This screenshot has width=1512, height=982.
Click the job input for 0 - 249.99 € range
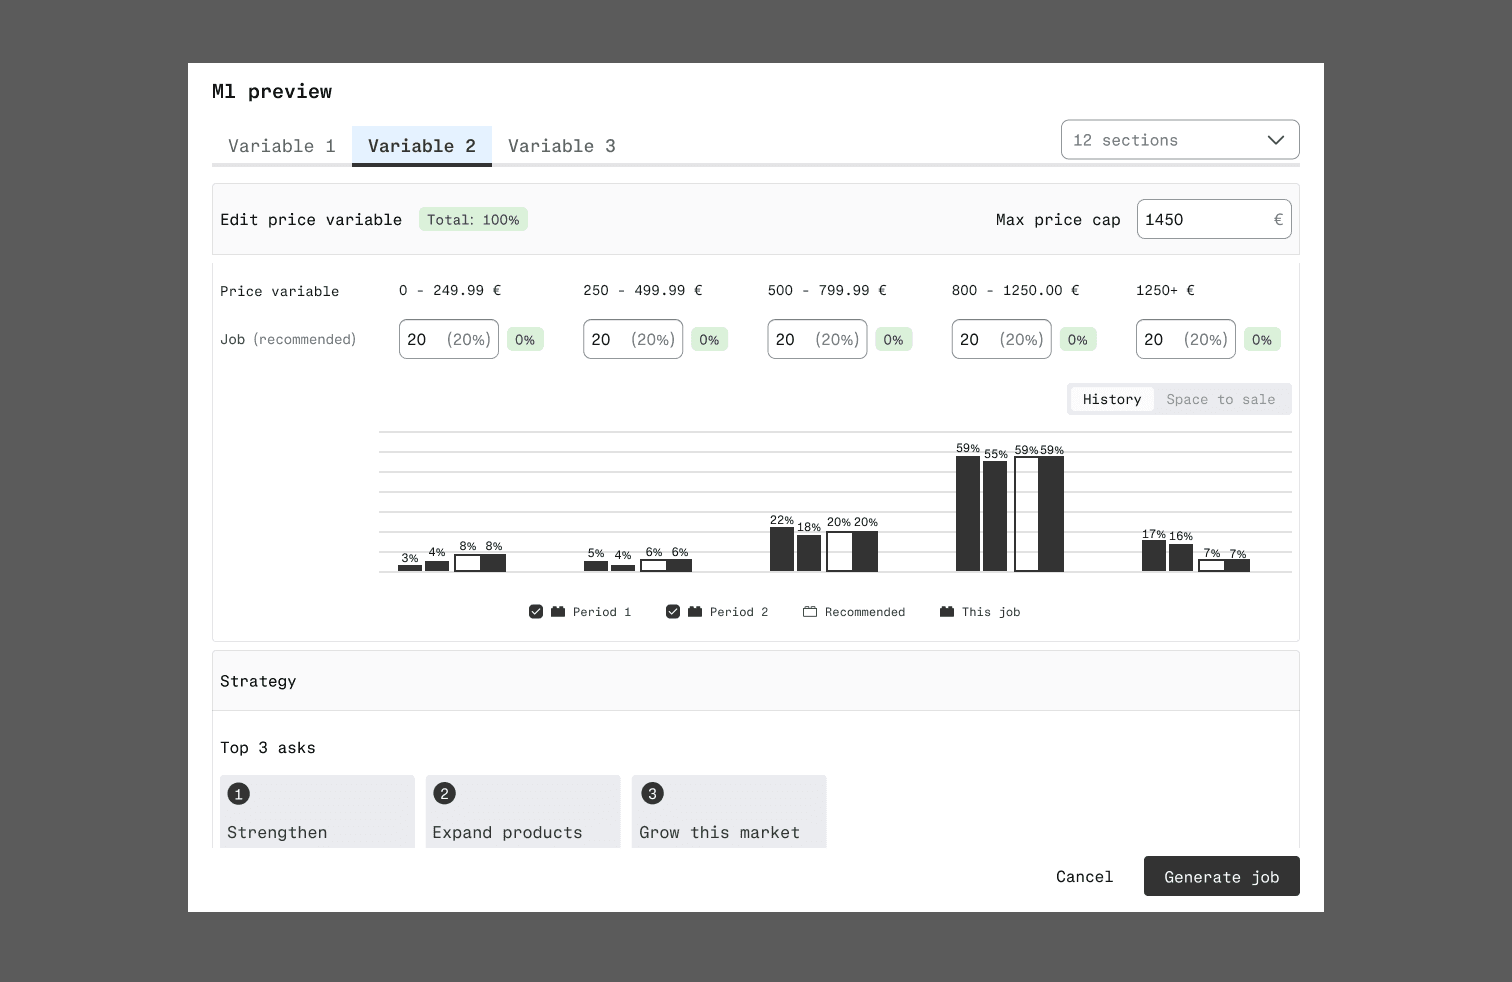tap(448, 340)
